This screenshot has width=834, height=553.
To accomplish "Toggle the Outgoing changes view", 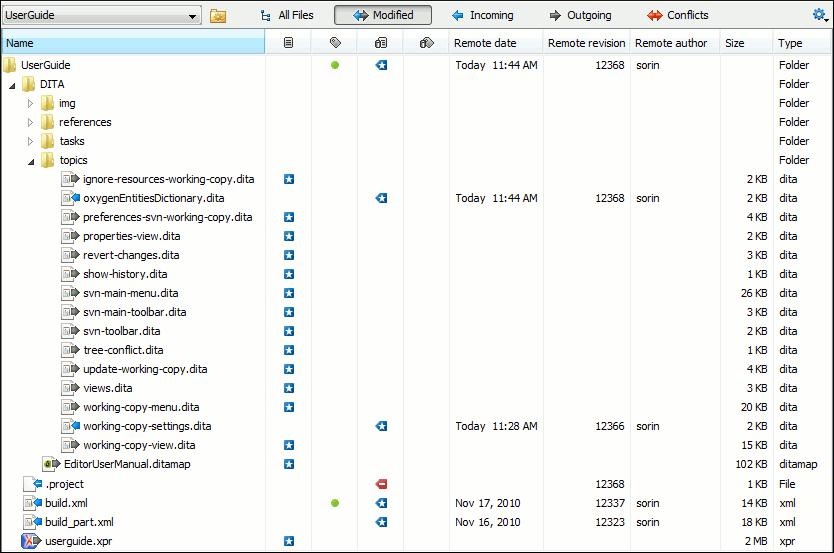I will [580, 15].
